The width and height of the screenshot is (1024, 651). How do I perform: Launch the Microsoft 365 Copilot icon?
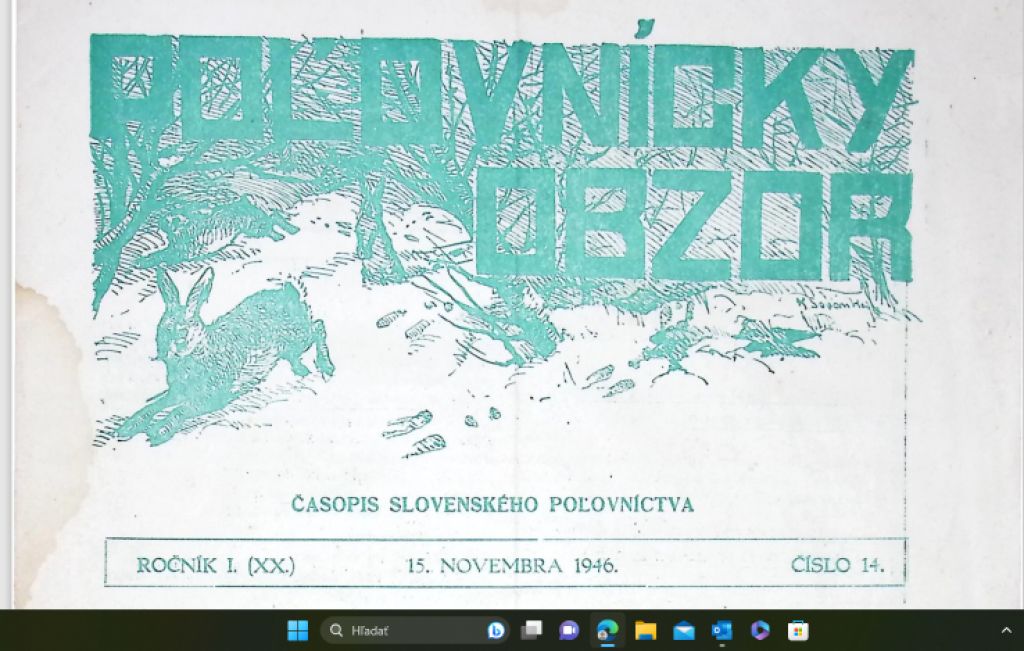point(760,630)
